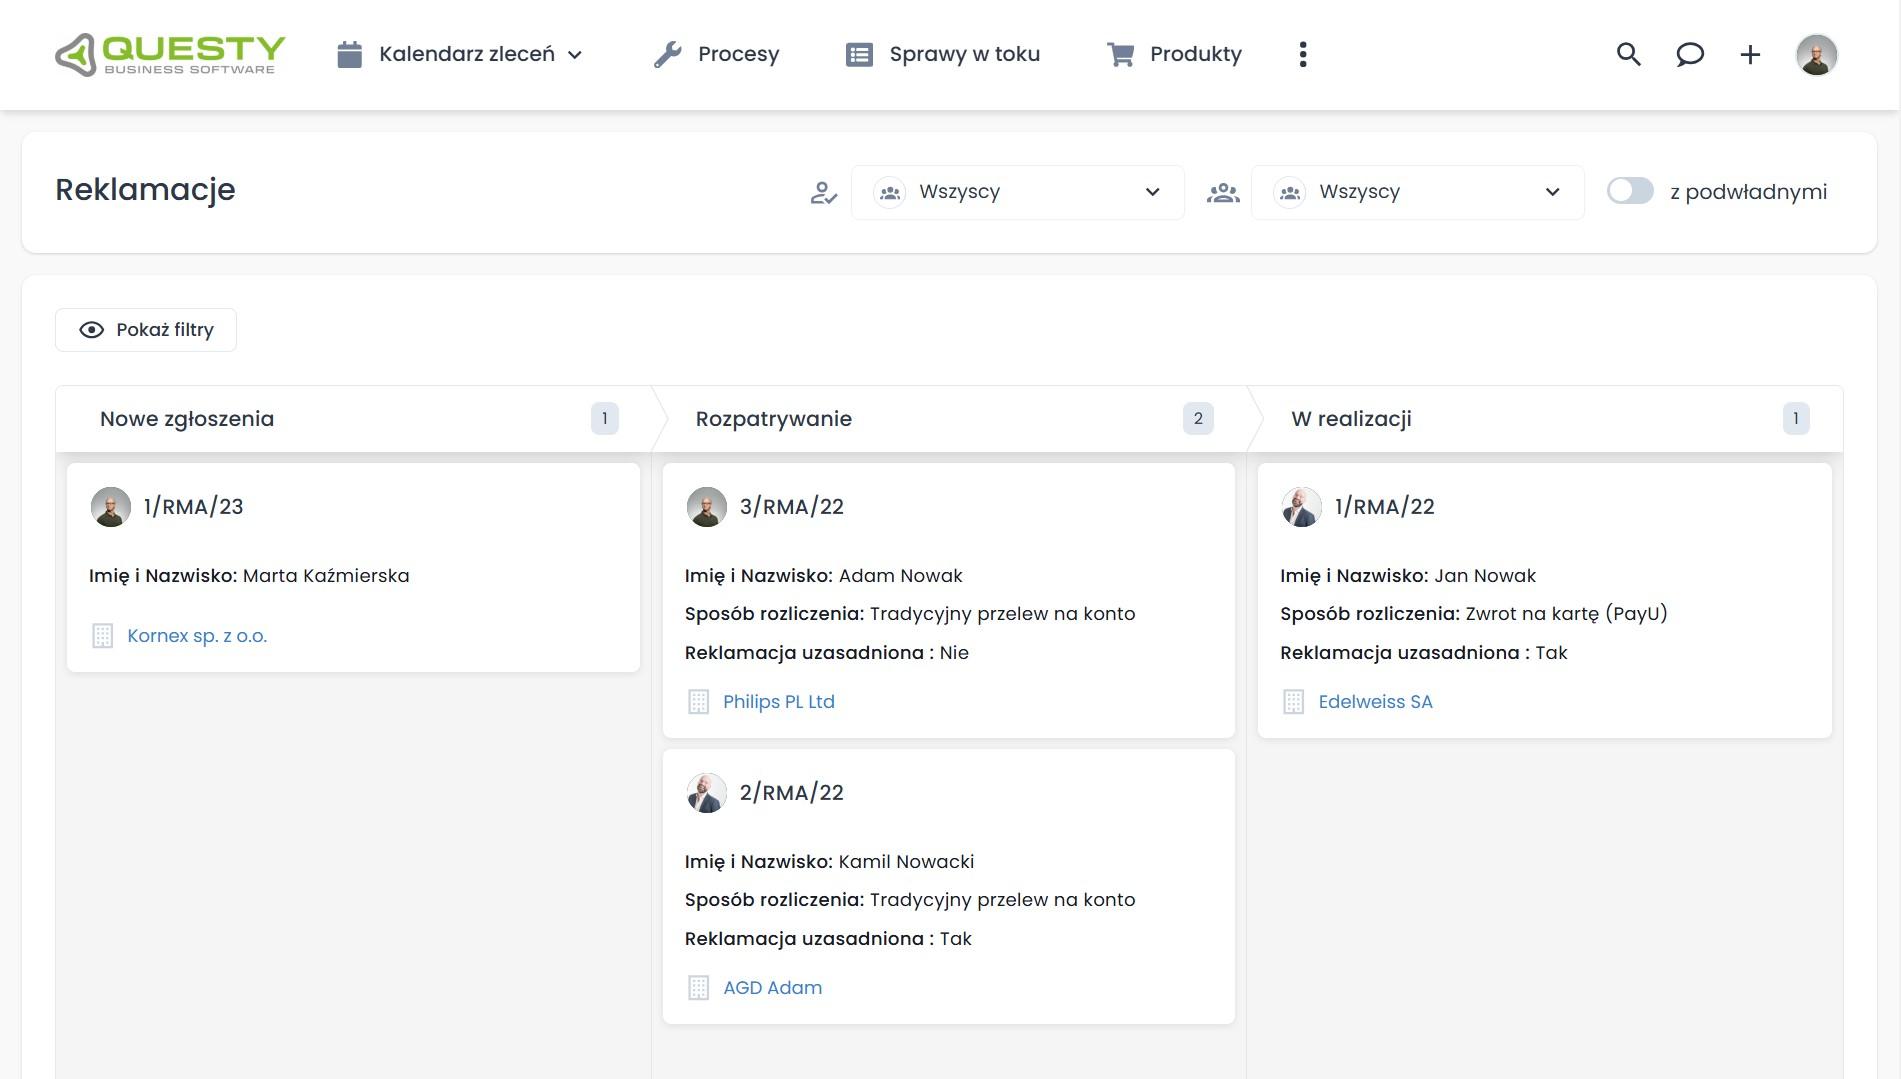Click the name Marta Kaźmierska
The height and width of the screenshot is (1079, 1901).
pyautogui.click(x=326, y=576)
